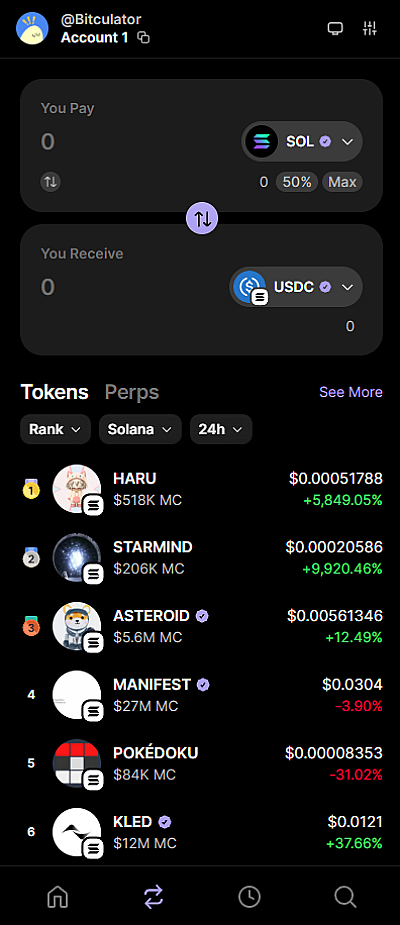This screenshot has height=925, width=400.
Task: Go to Home in bottom navigation
Action: [57, 897]
